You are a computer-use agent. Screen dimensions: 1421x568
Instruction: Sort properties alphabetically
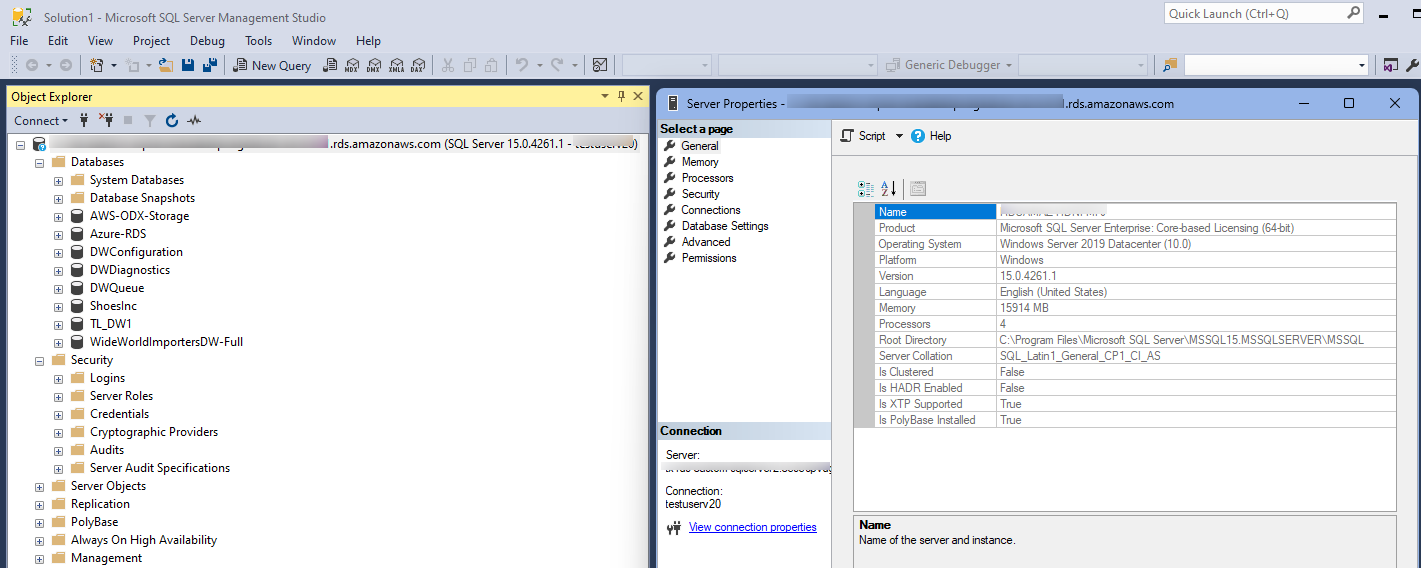[x=888, y=188]
